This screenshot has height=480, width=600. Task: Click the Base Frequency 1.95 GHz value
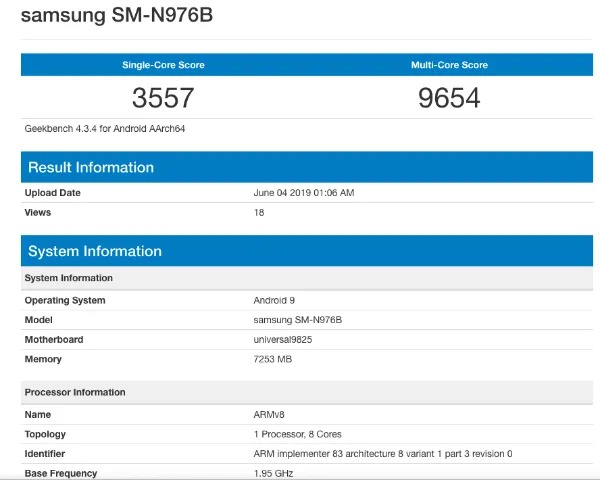point(273,473)
